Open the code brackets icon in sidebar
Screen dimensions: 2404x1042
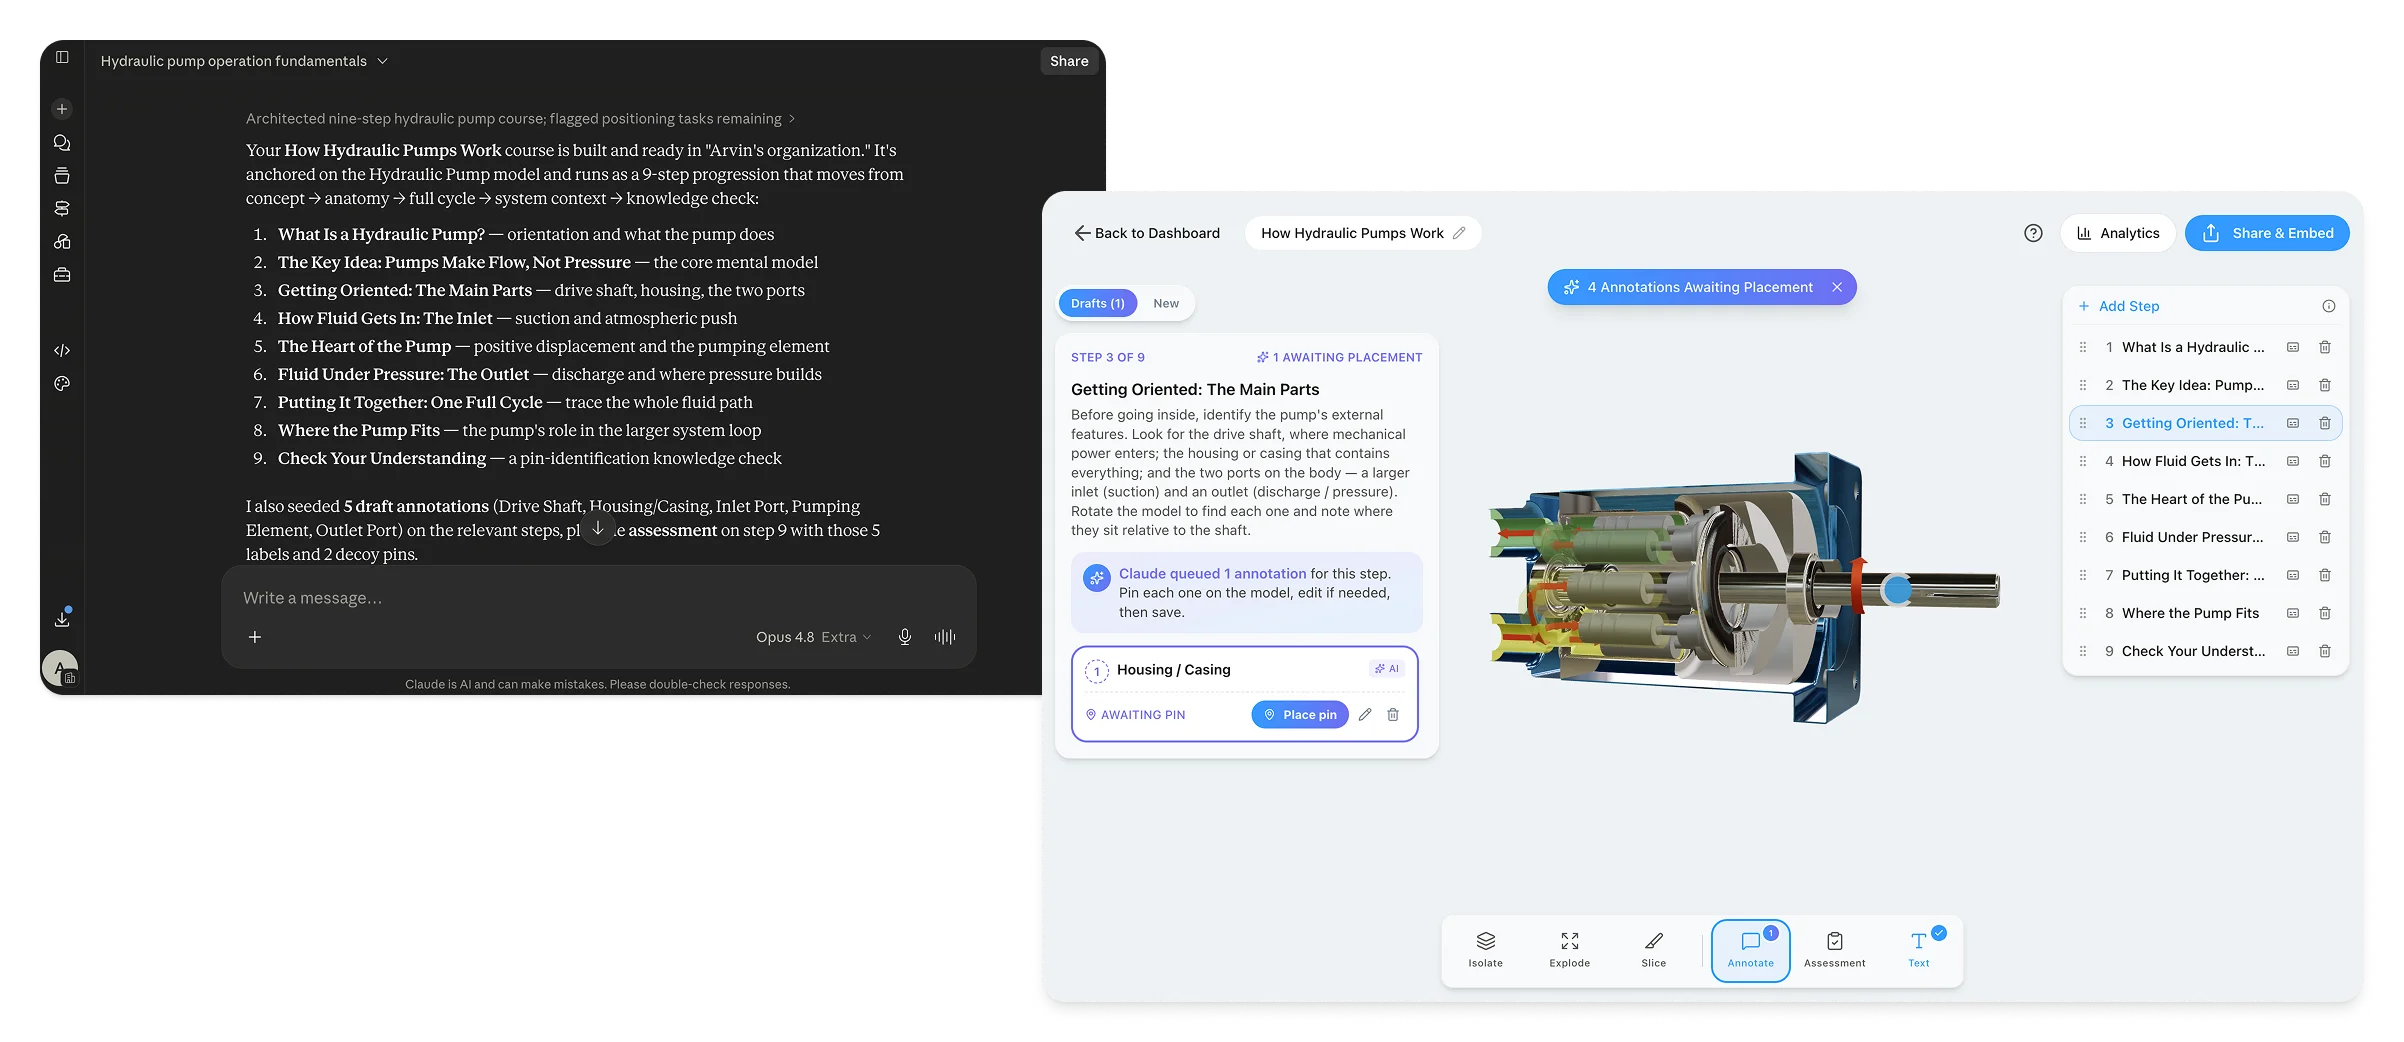[62, 350]
